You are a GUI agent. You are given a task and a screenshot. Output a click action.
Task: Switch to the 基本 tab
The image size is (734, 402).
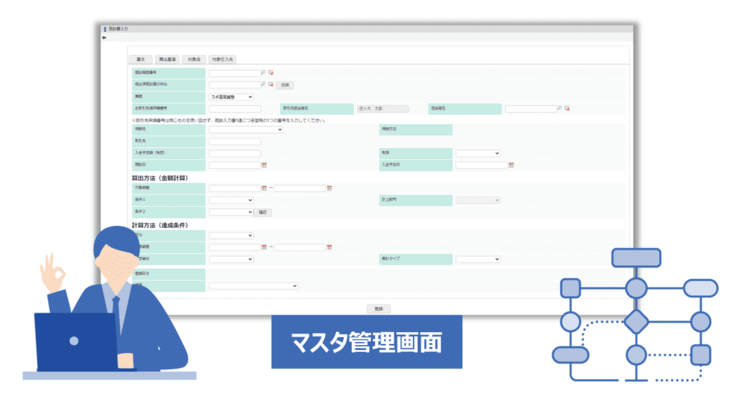(x=140, y=60)
